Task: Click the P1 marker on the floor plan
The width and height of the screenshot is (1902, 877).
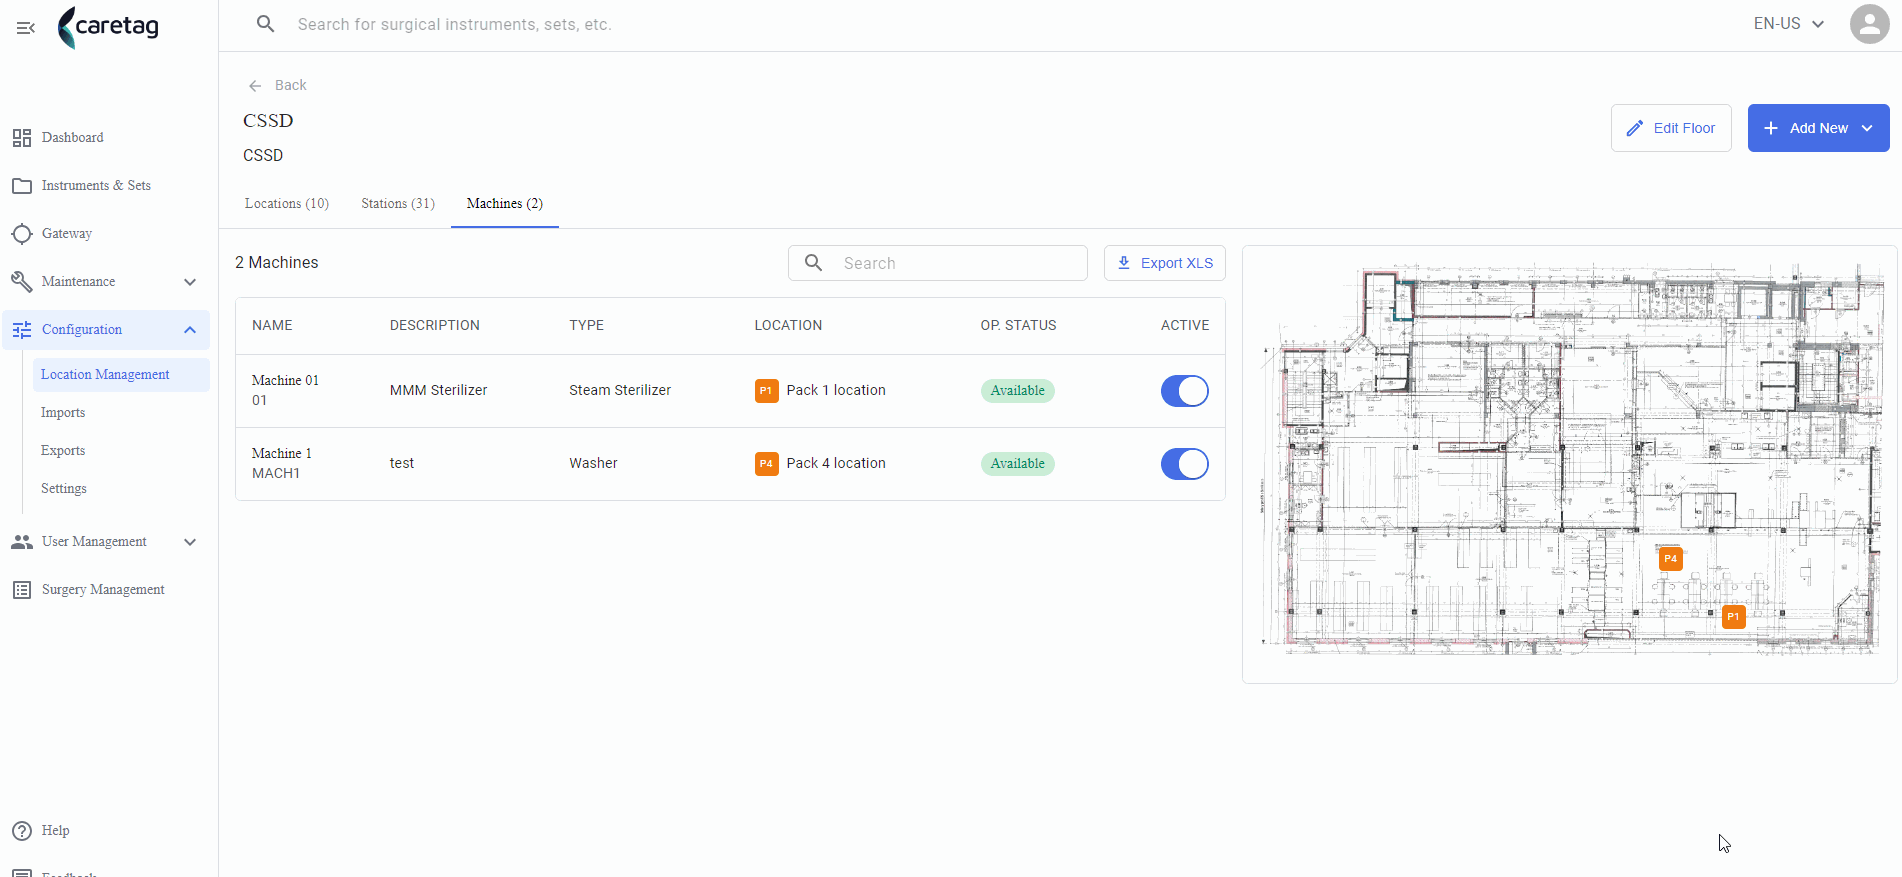Action: pyautogui.click(x=1733, y=617)
